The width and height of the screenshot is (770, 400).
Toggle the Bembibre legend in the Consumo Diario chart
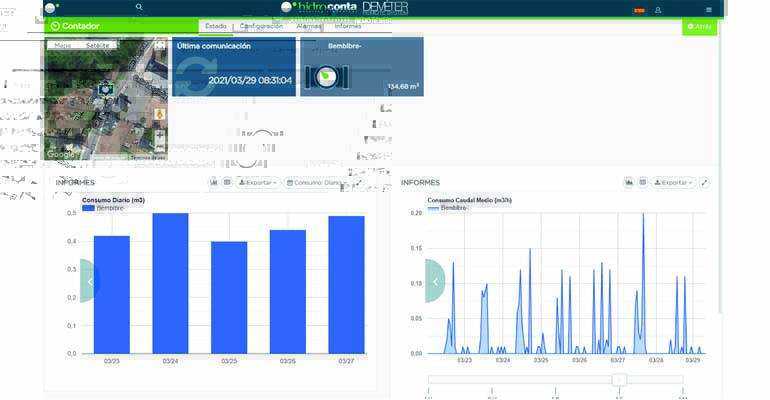point(103,208)
